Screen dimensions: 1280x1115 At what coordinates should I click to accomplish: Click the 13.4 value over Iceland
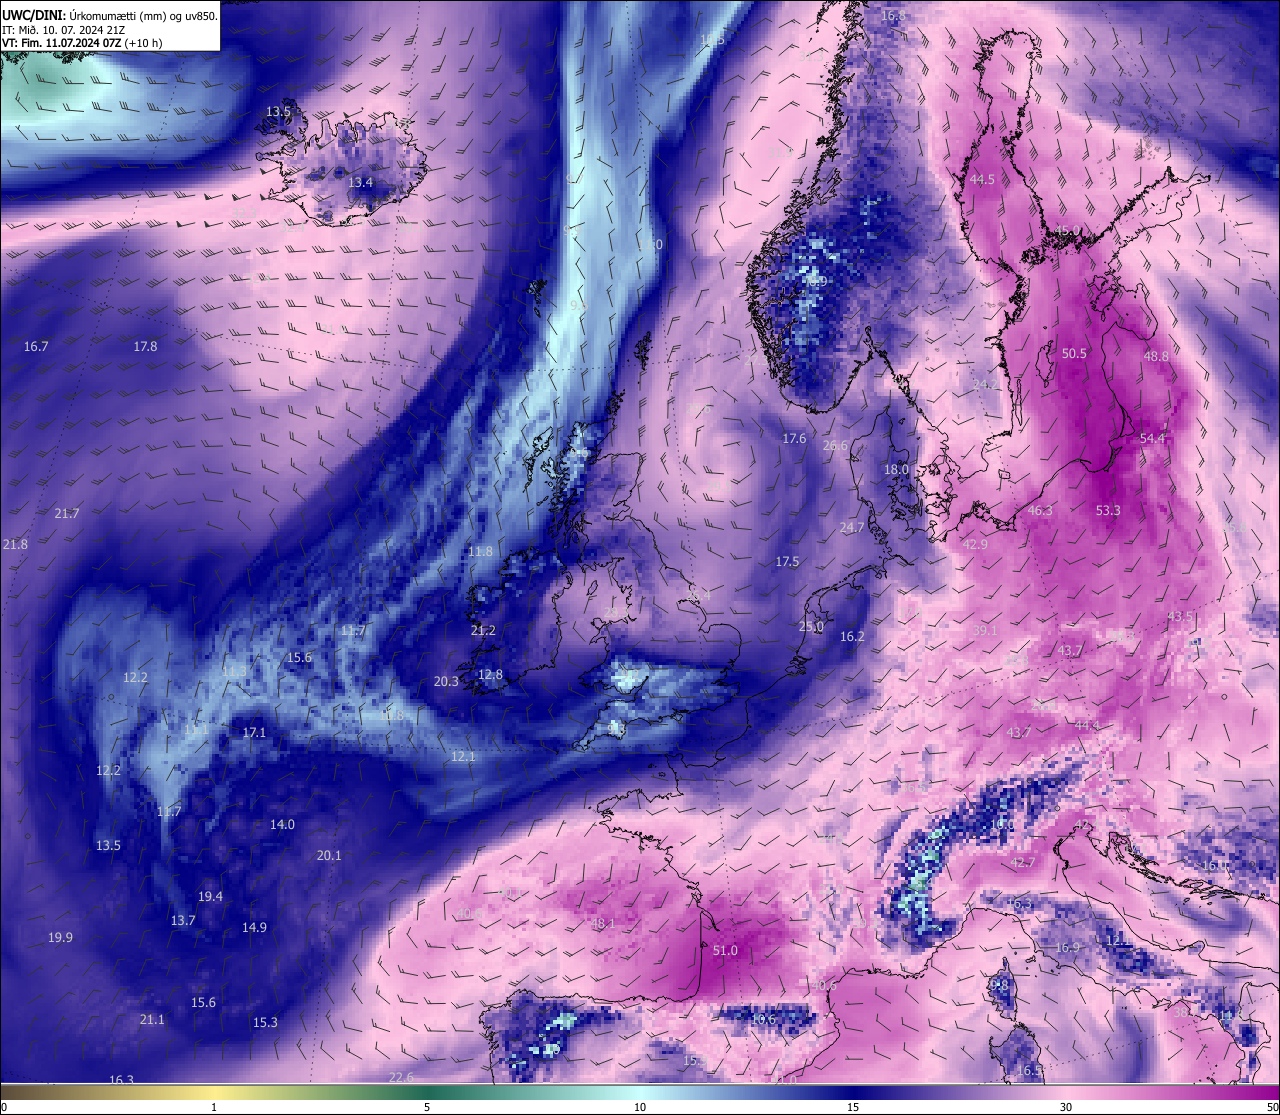tap(360, 182)
